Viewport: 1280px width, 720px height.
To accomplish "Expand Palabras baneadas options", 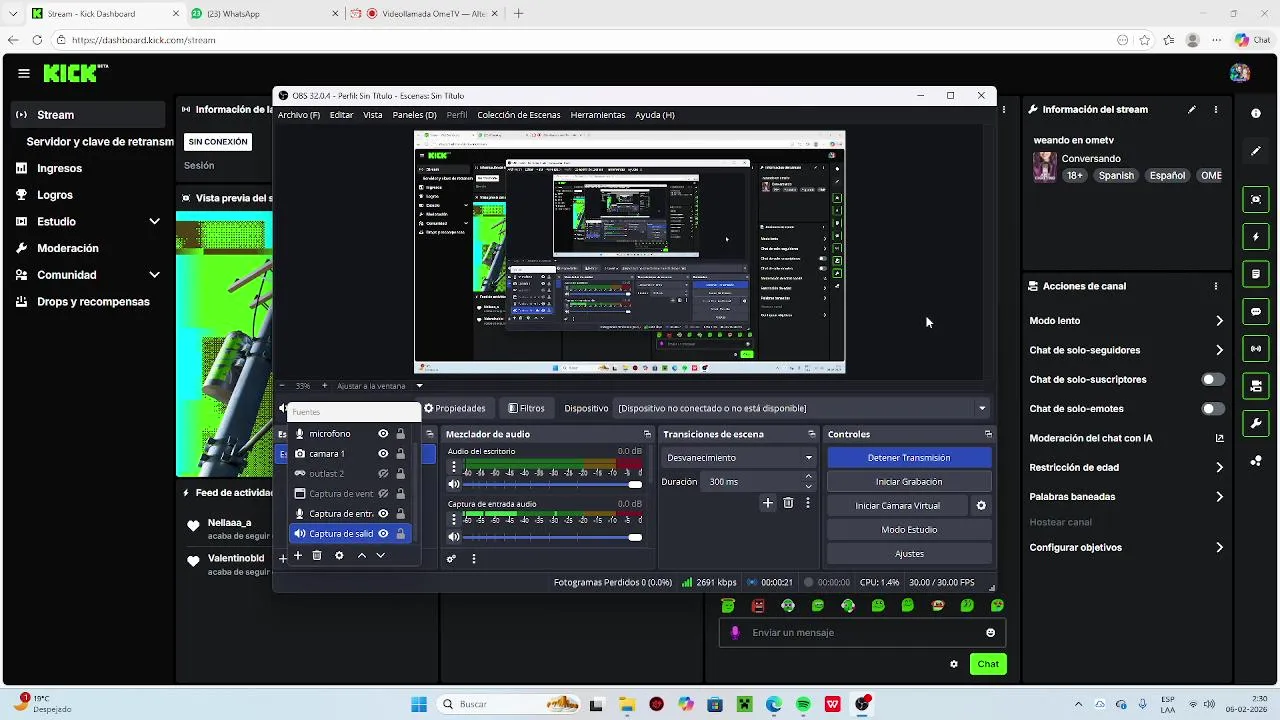I will 1219,496.
